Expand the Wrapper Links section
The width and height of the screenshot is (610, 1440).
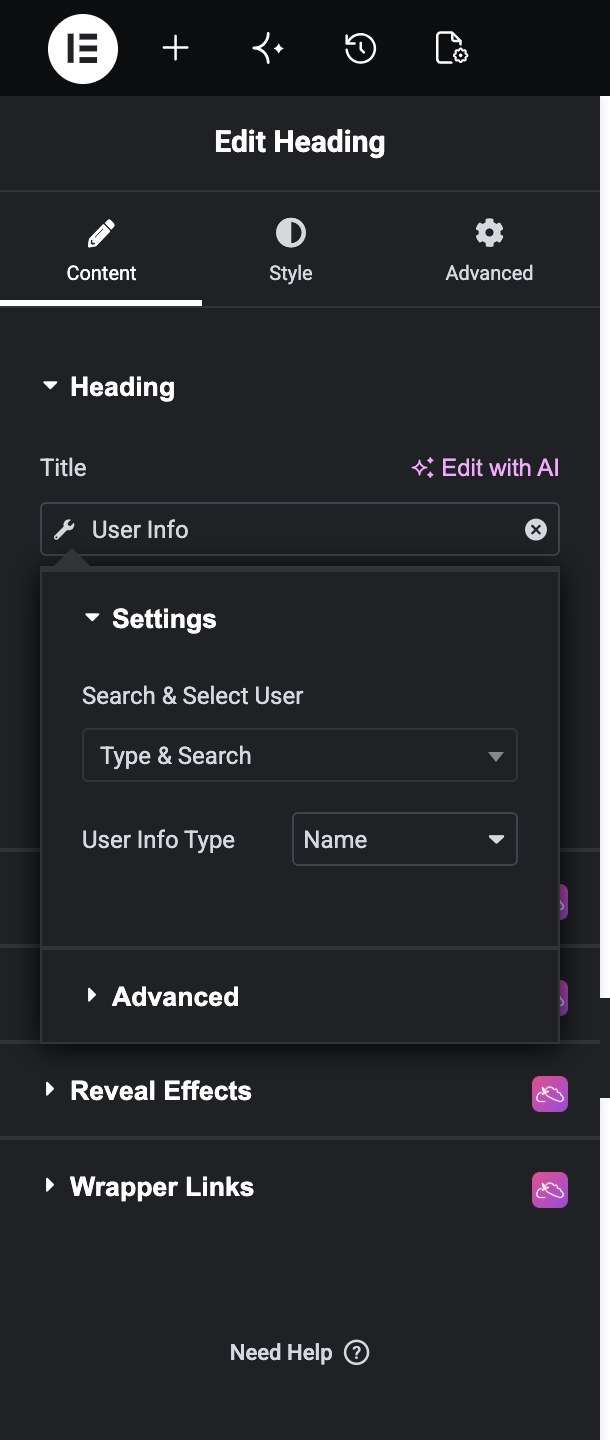click(149, 1187)
